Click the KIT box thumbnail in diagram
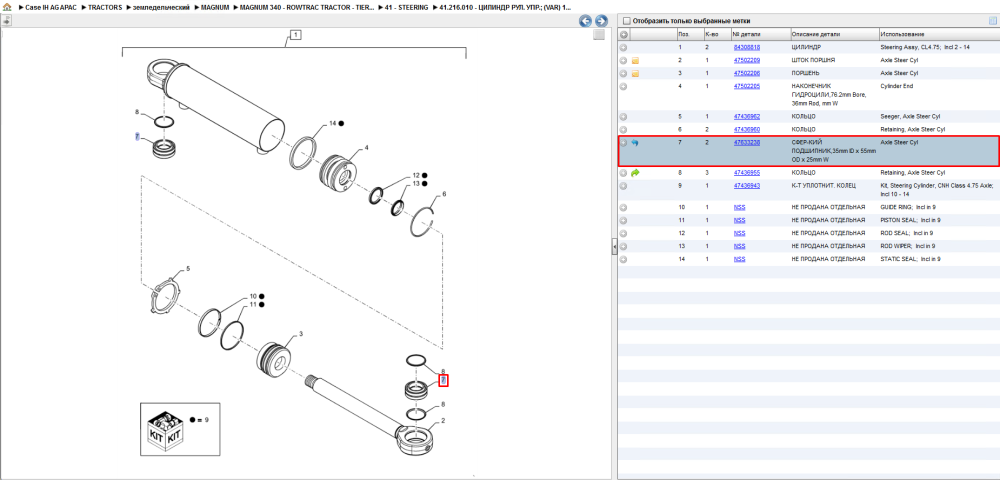Viewport: 1000px width, 480px height. [165, 430]
